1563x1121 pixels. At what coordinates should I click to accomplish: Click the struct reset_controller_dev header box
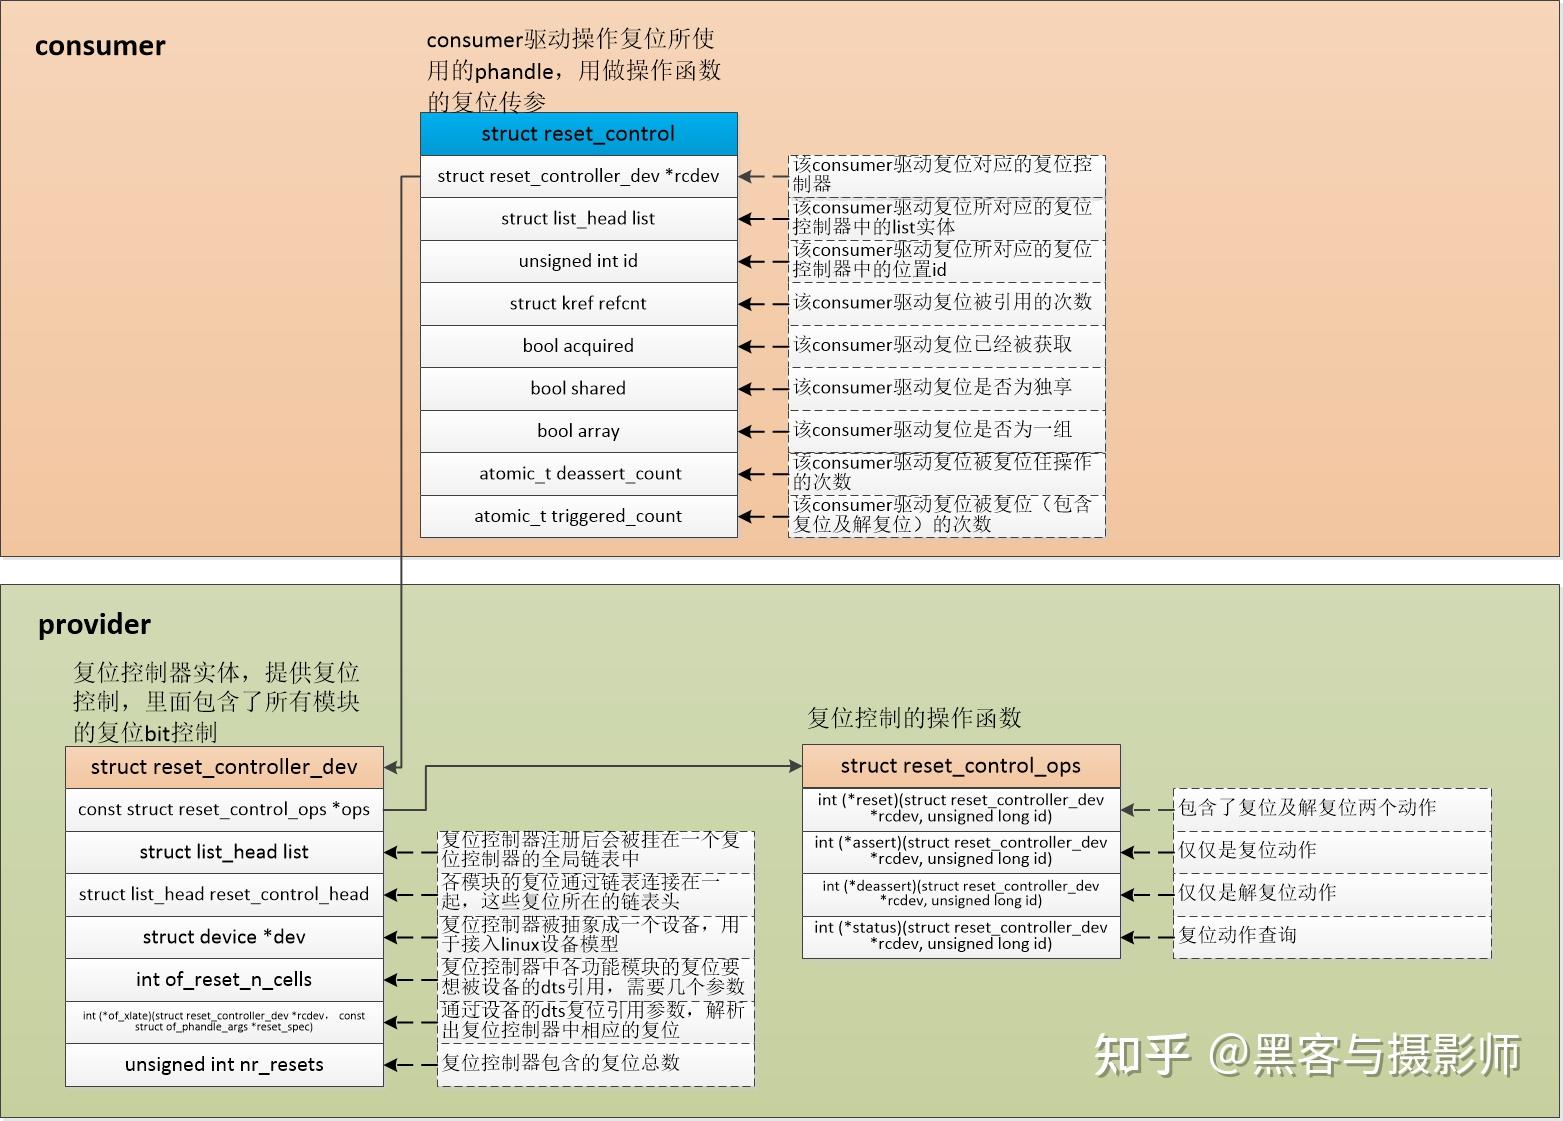224,766
